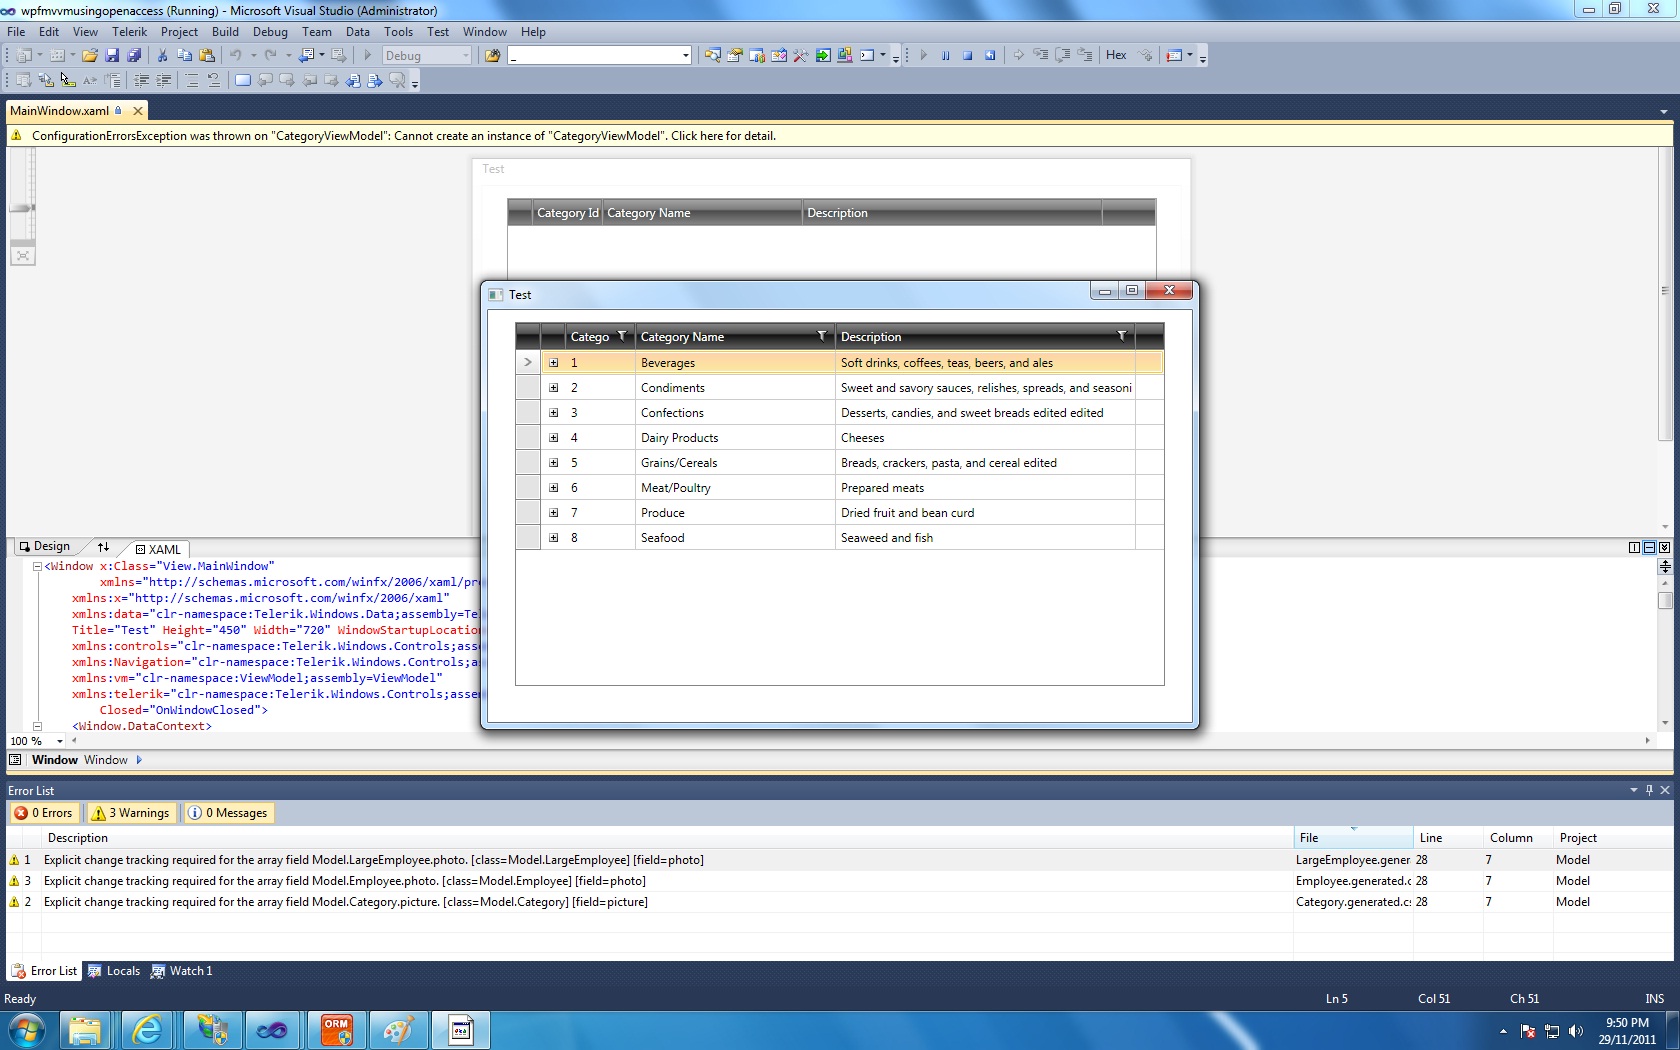Expand row 2 Condiments in the grid

(x=554, y=388)
